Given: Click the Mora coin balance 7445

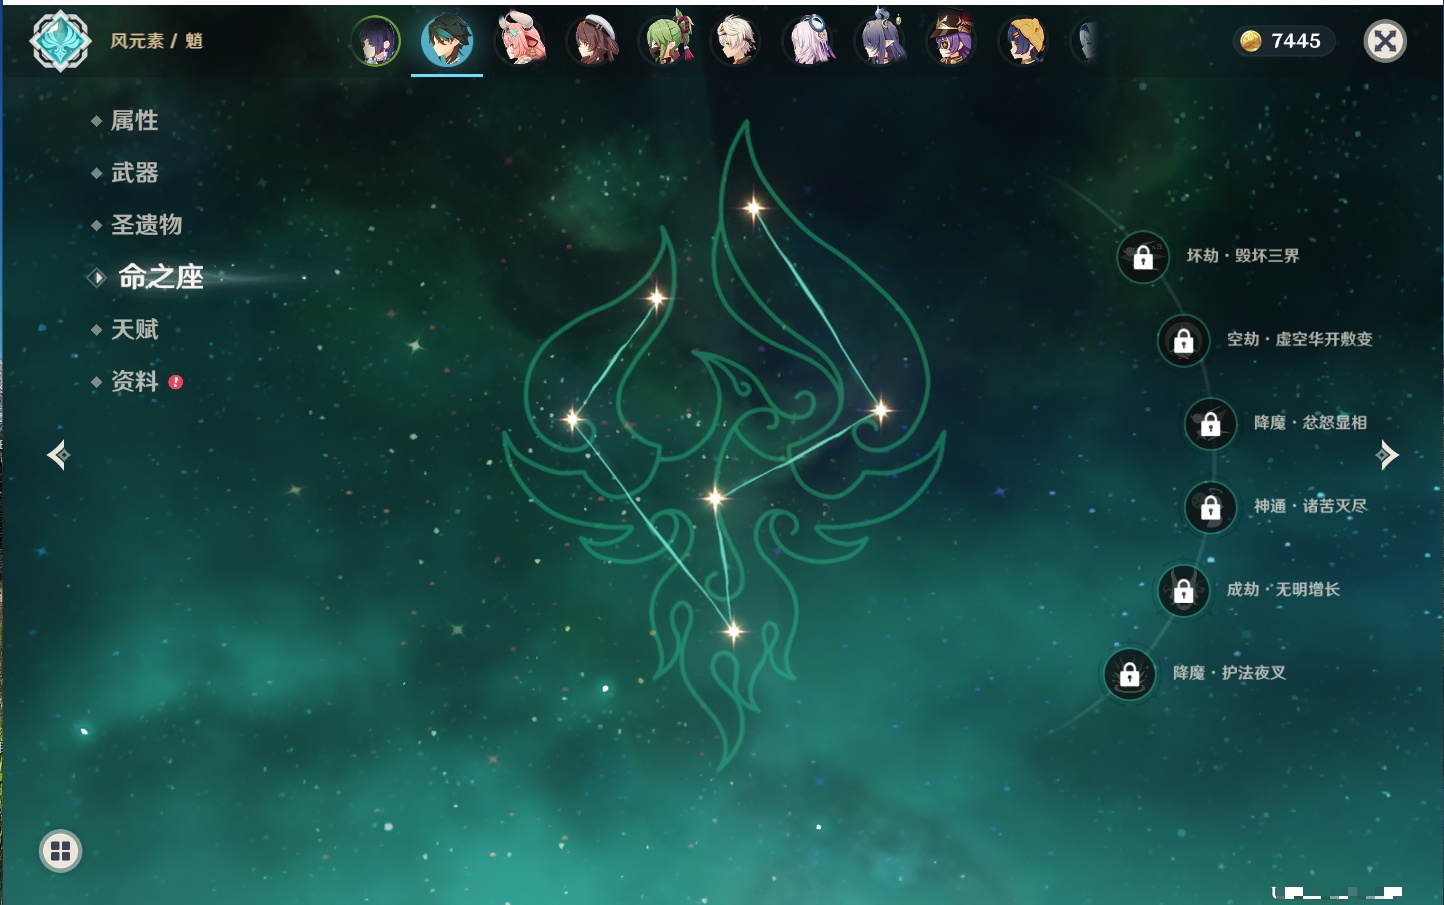Looking at the screenshot, I should tap(1283, 41).
